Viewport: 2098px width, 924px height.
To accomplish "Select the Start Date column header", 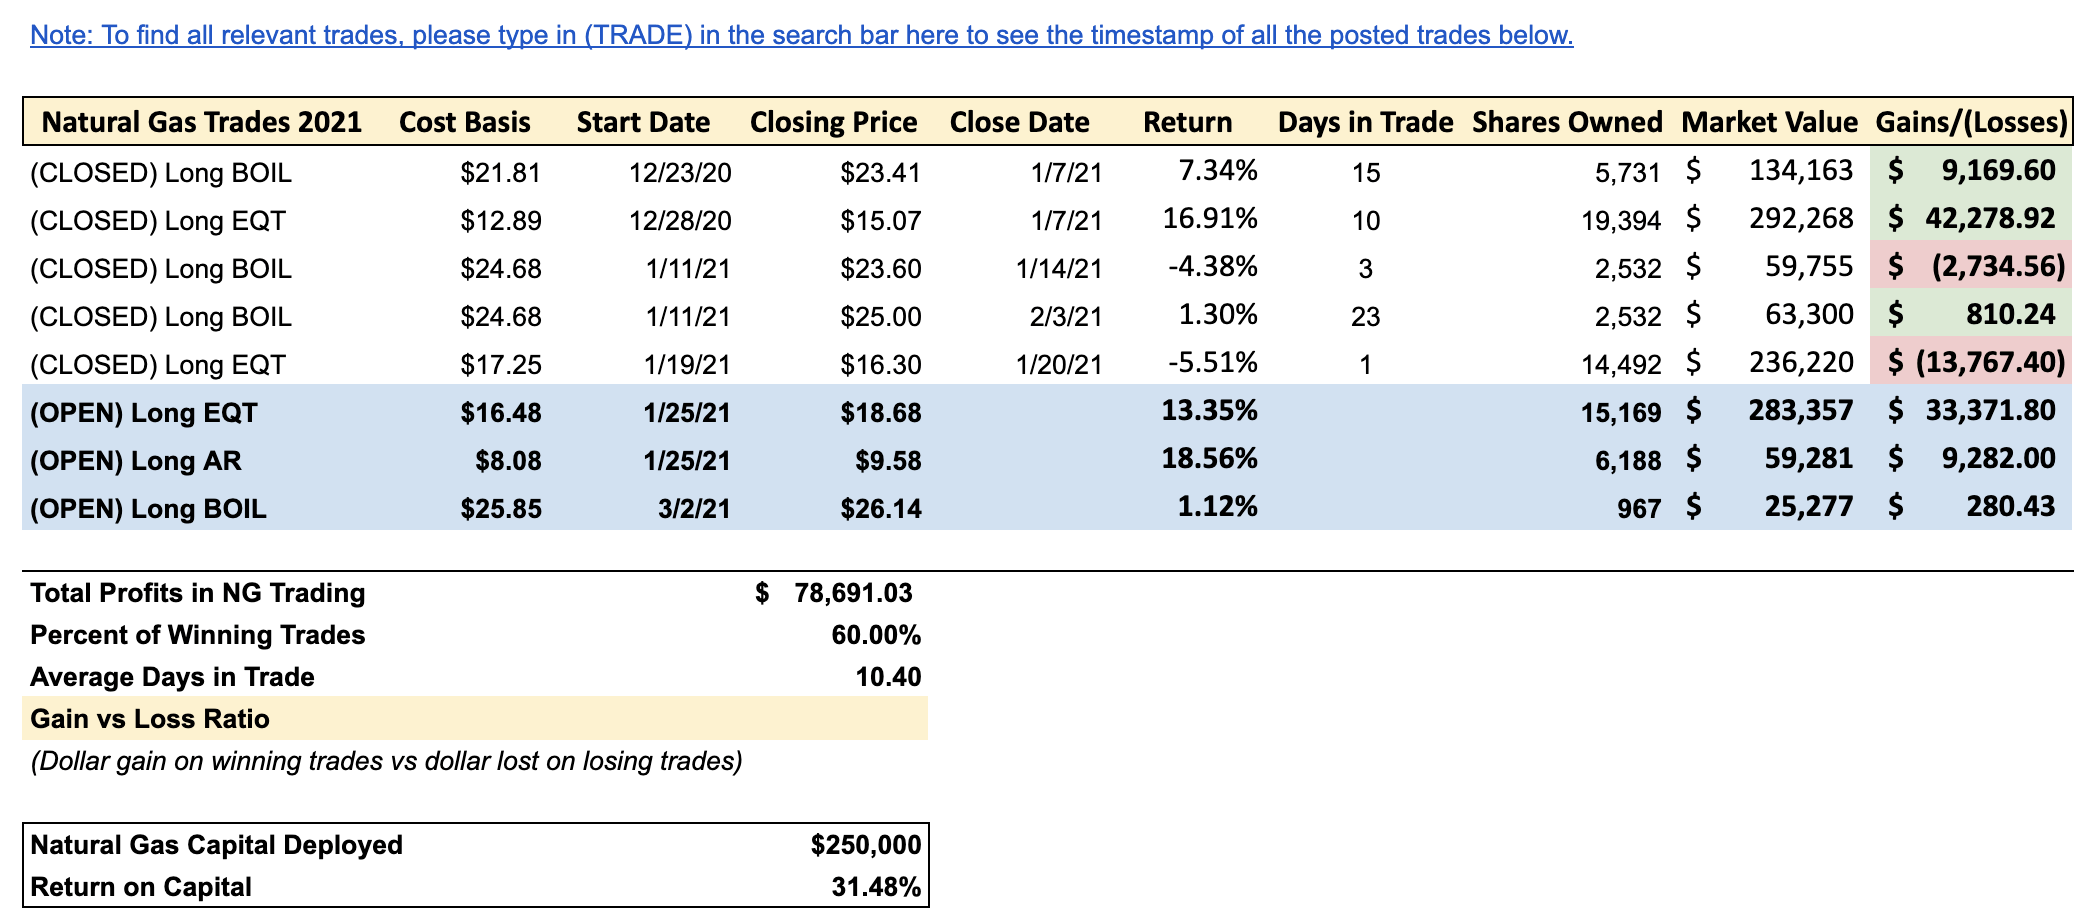I will click(x=643, y=122).
